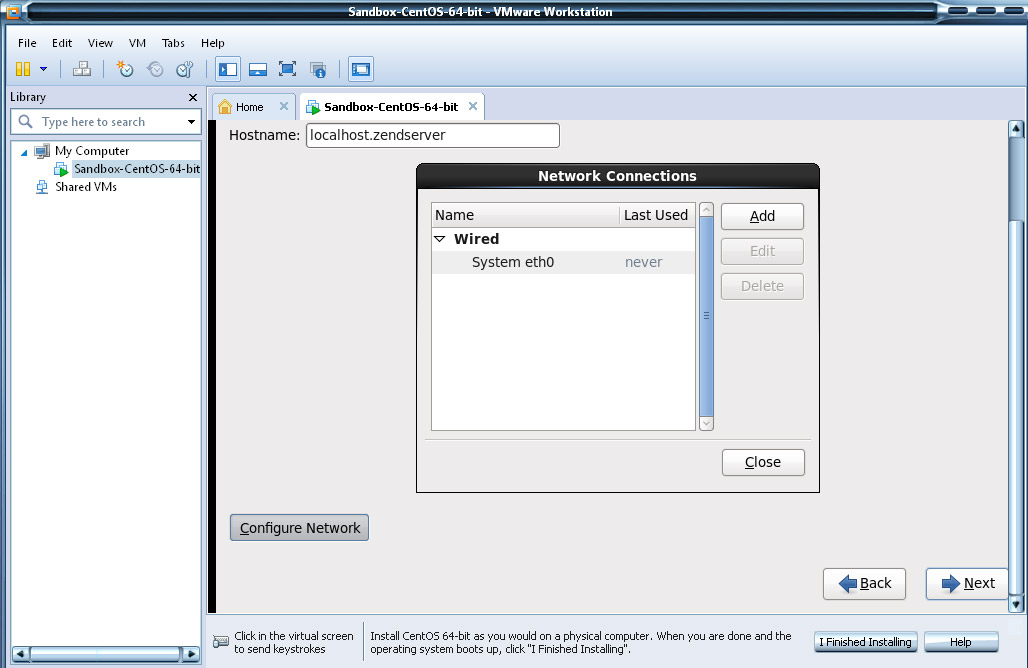Click I Finished Installing button

[865, 642]
